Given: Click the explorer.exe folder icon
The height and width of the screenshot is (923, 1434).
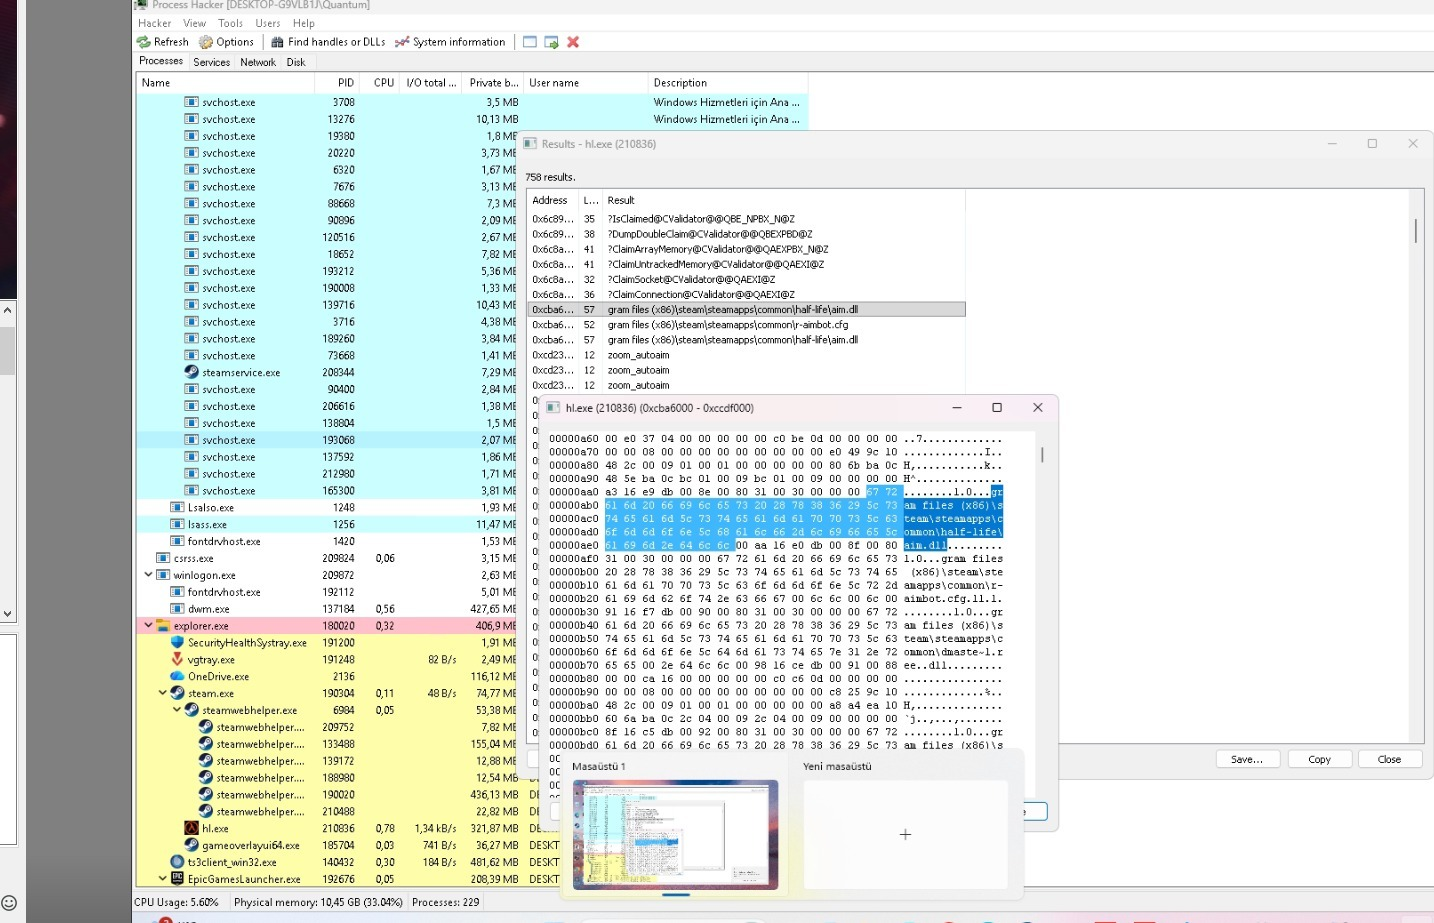Looking at the screenshot, I should [x=164, y=626].
